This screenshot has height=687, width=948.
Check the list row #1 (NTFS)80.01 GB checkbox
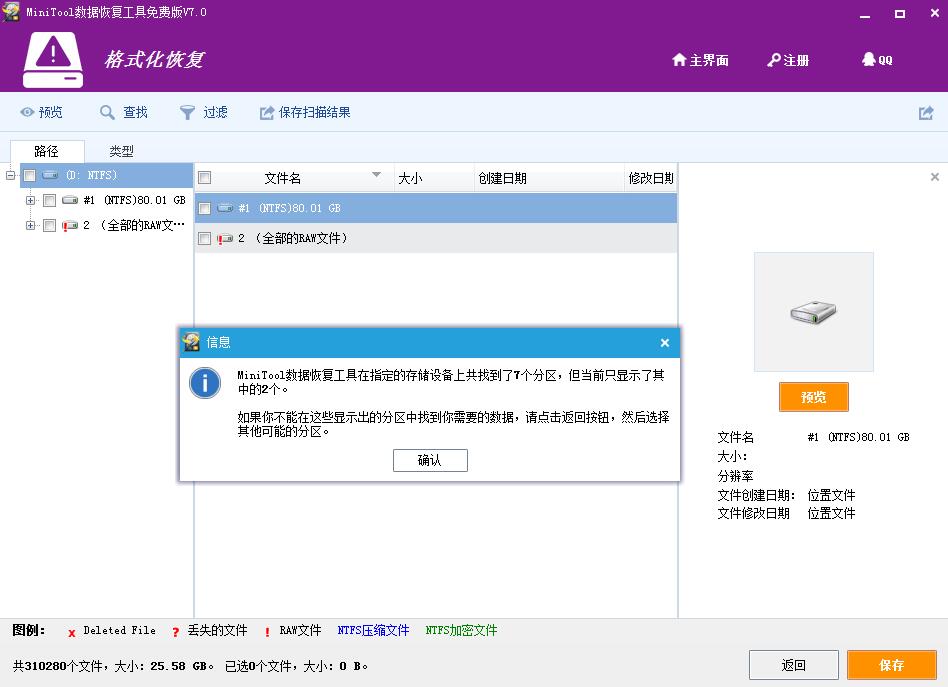click(204, 209)
